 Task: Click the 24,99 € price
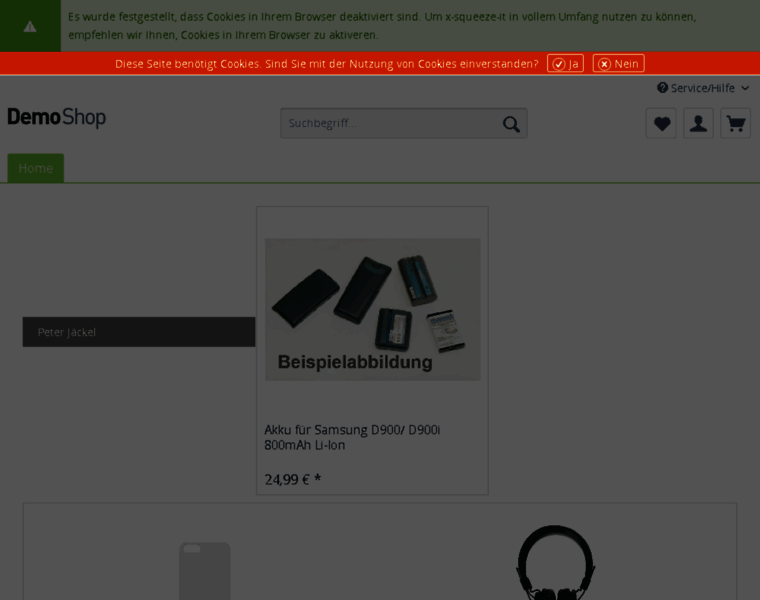point(293,480)
